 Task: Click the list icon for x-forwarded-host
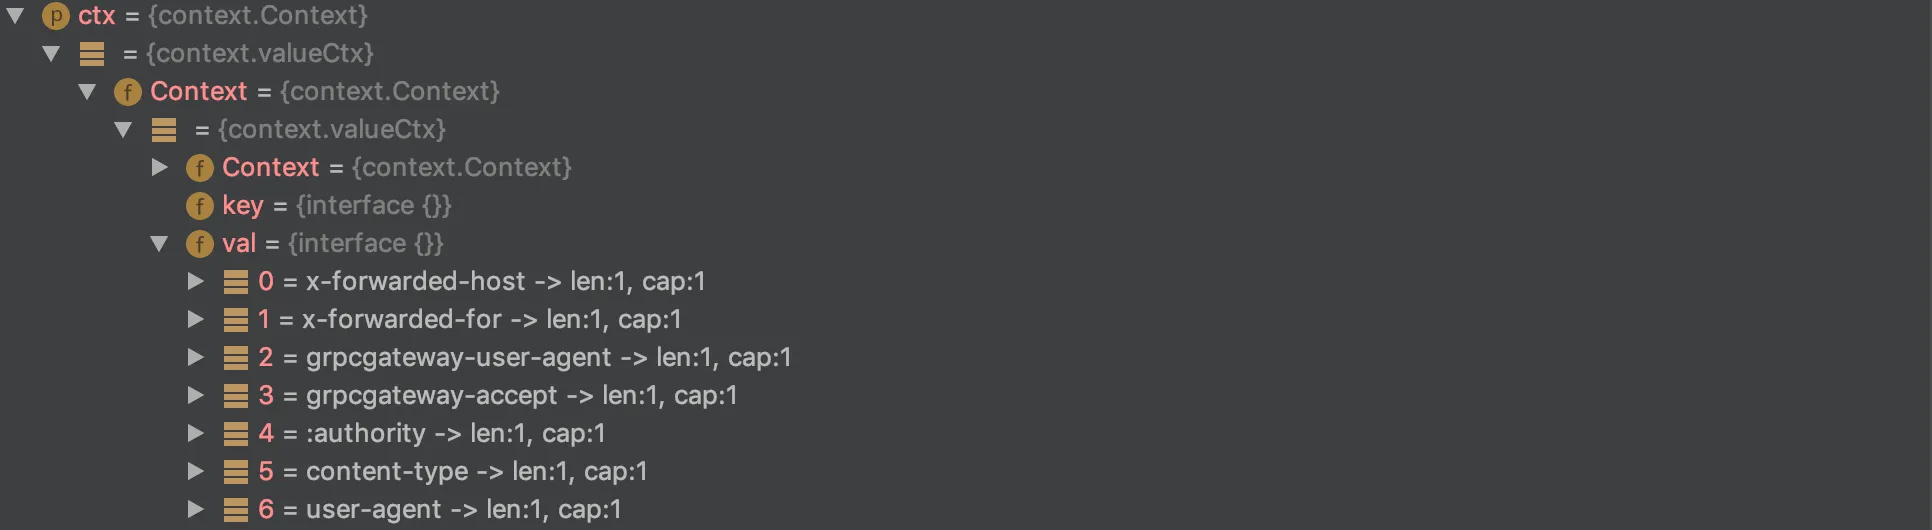pos(236,282)
